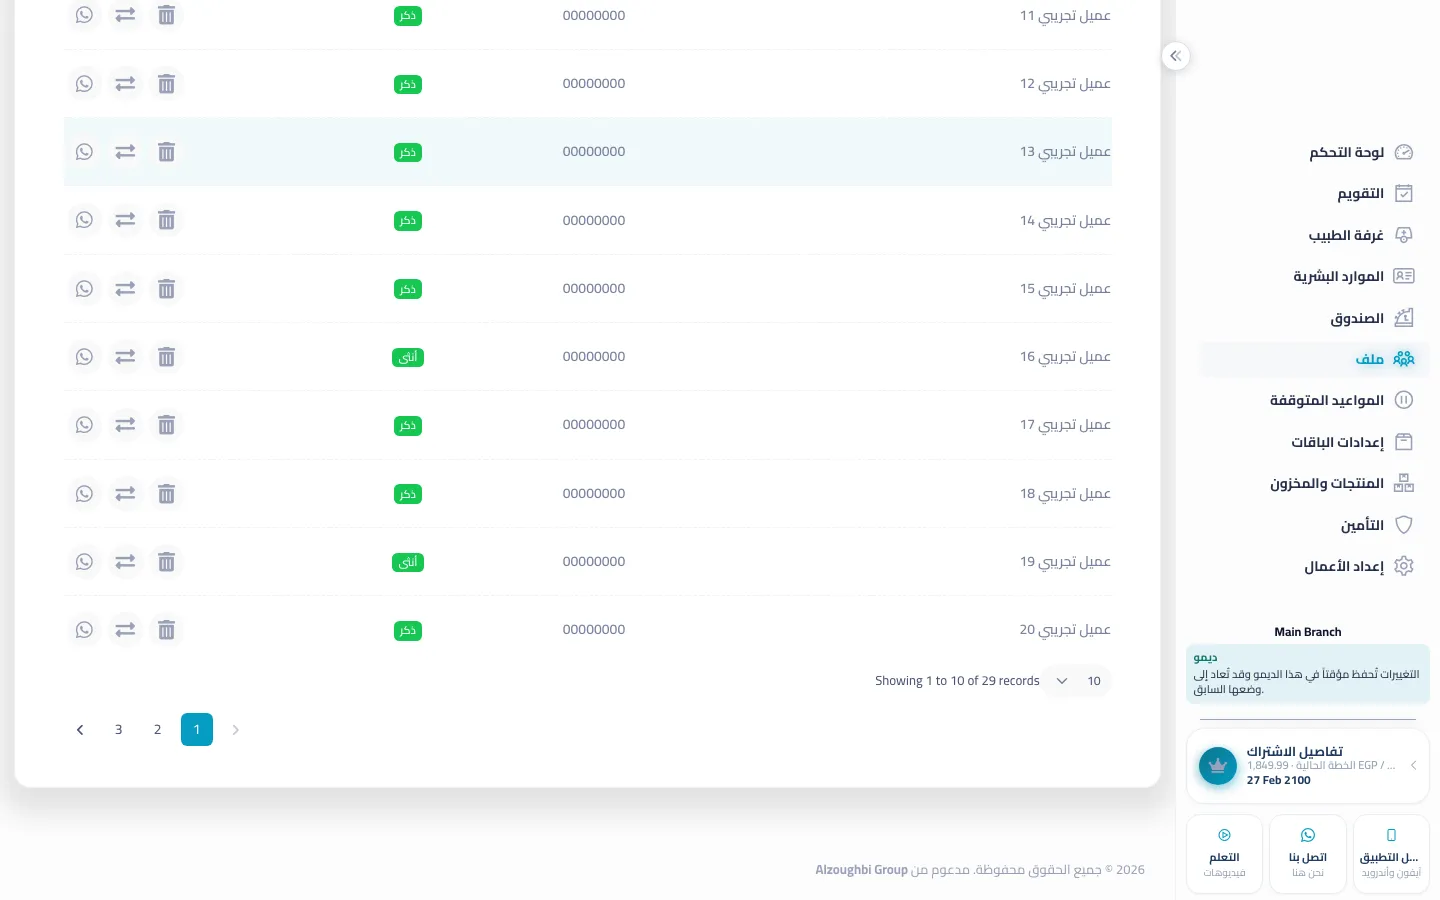1440x900 pixels.
Task: Delete عميل تجريبي 15 using trash icon
Action: click(x=166, y=289)
